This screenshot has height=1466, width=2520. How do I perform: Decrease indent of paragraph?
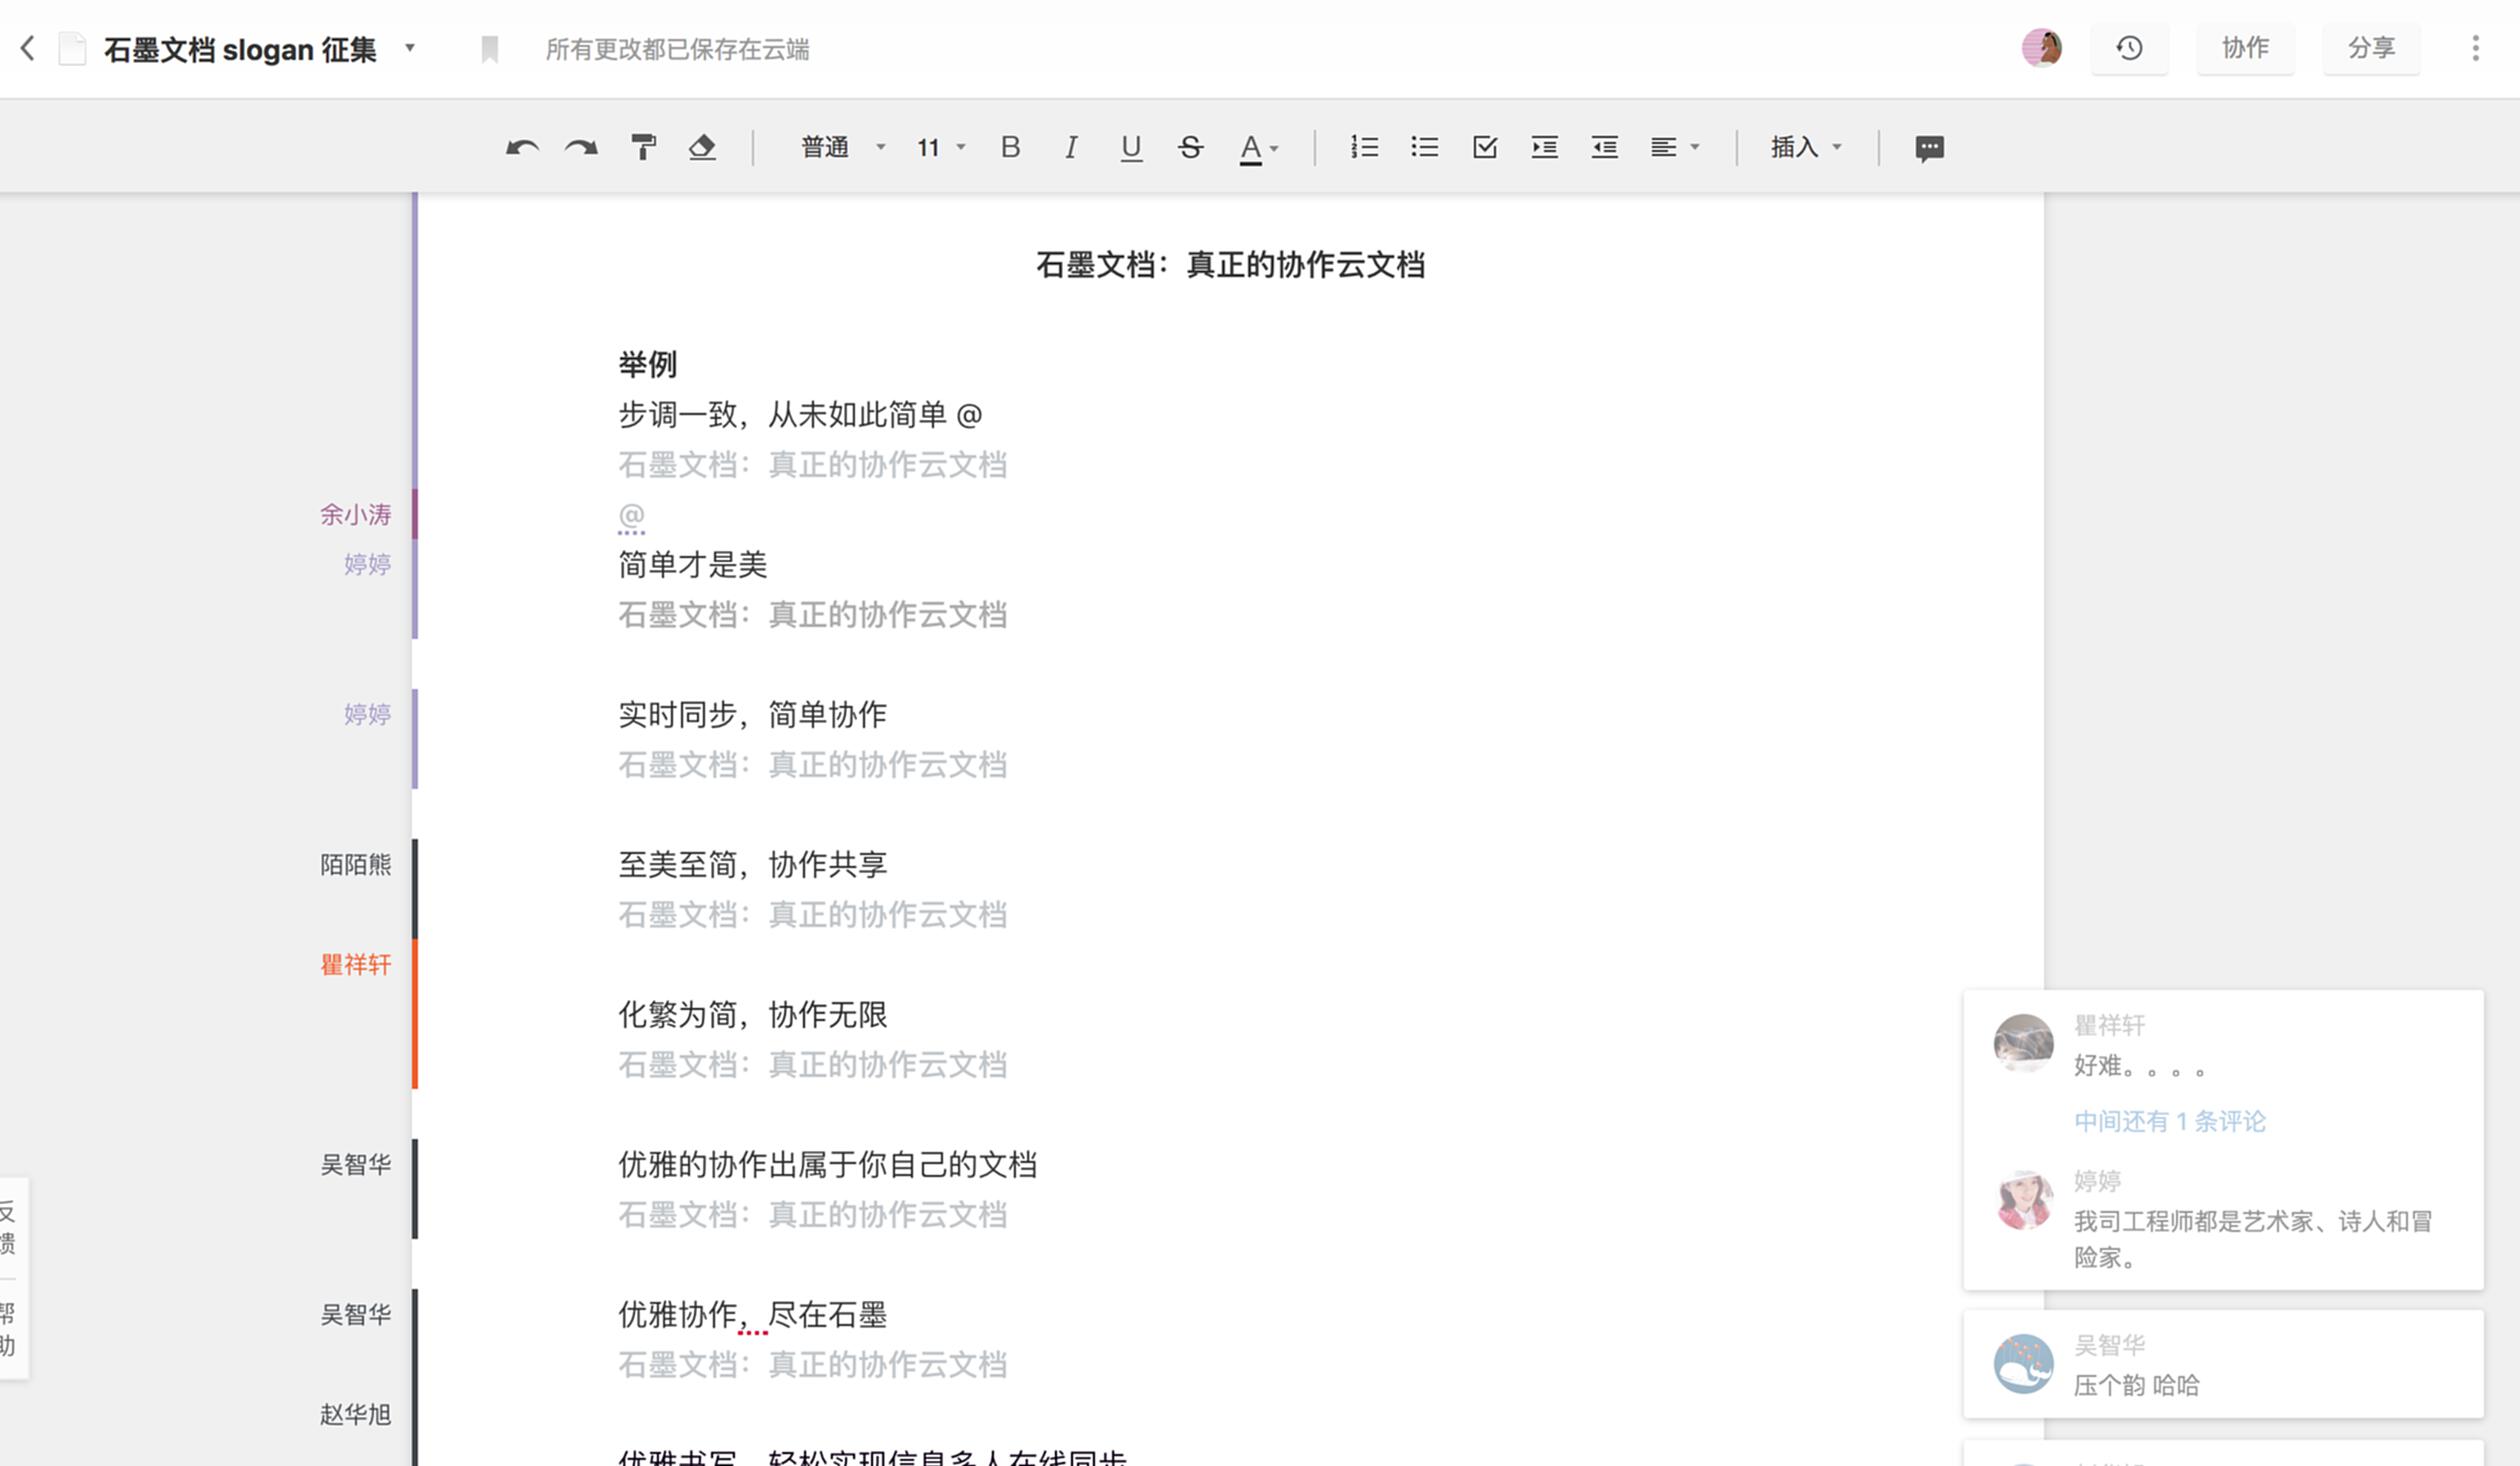1604,148
